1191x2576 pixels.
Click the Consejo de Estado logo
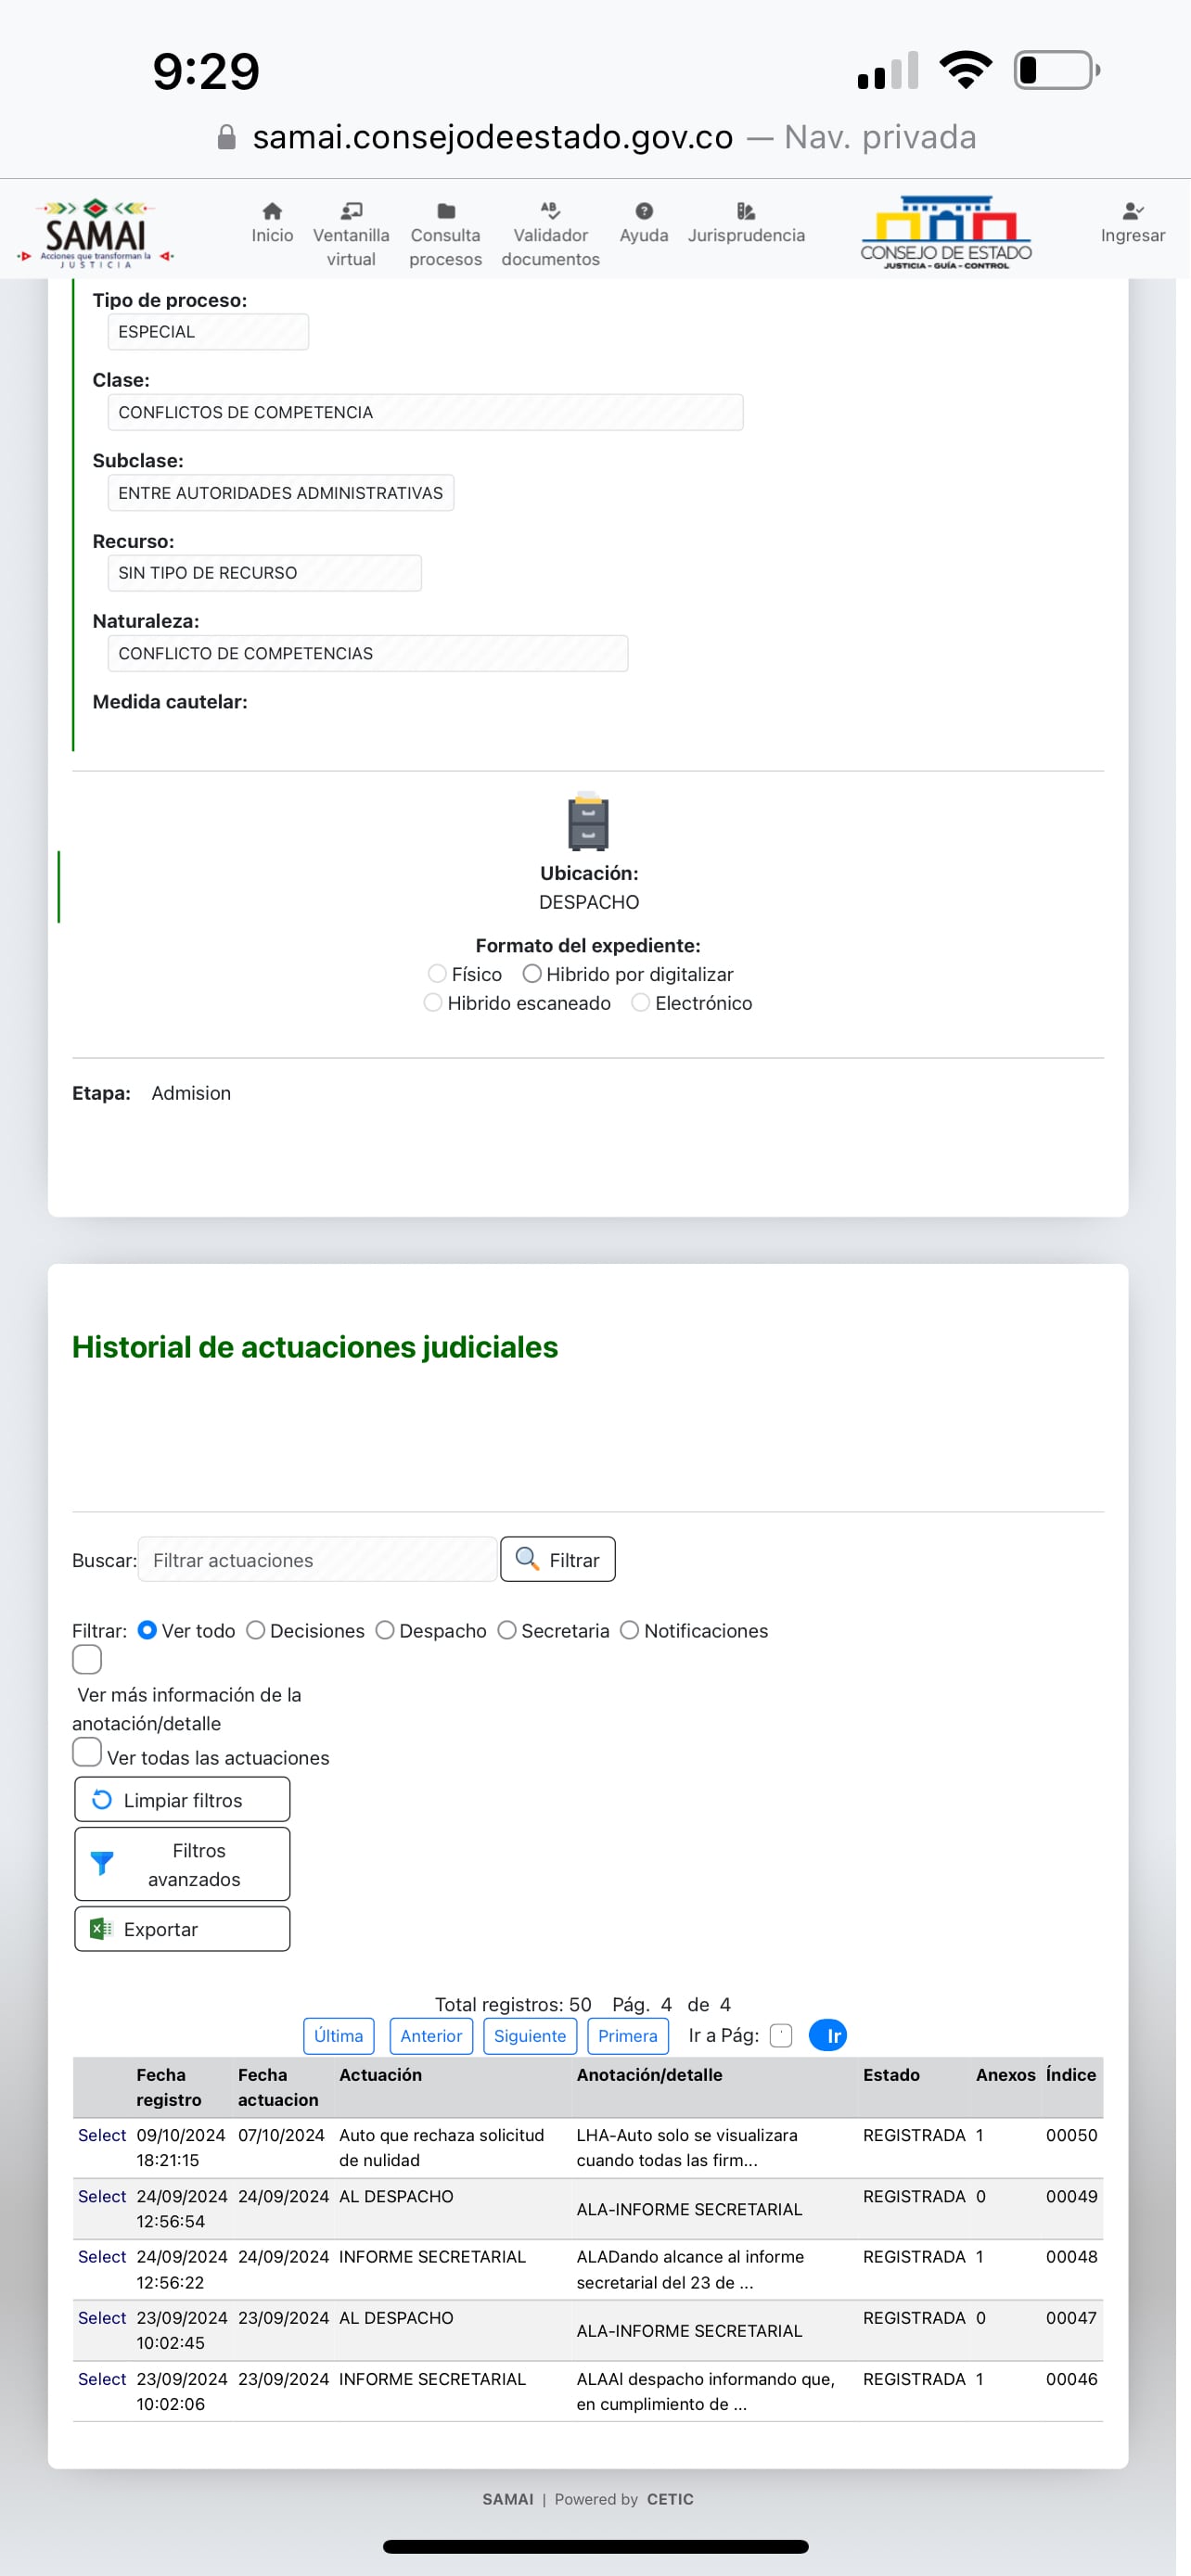[946, 232]
